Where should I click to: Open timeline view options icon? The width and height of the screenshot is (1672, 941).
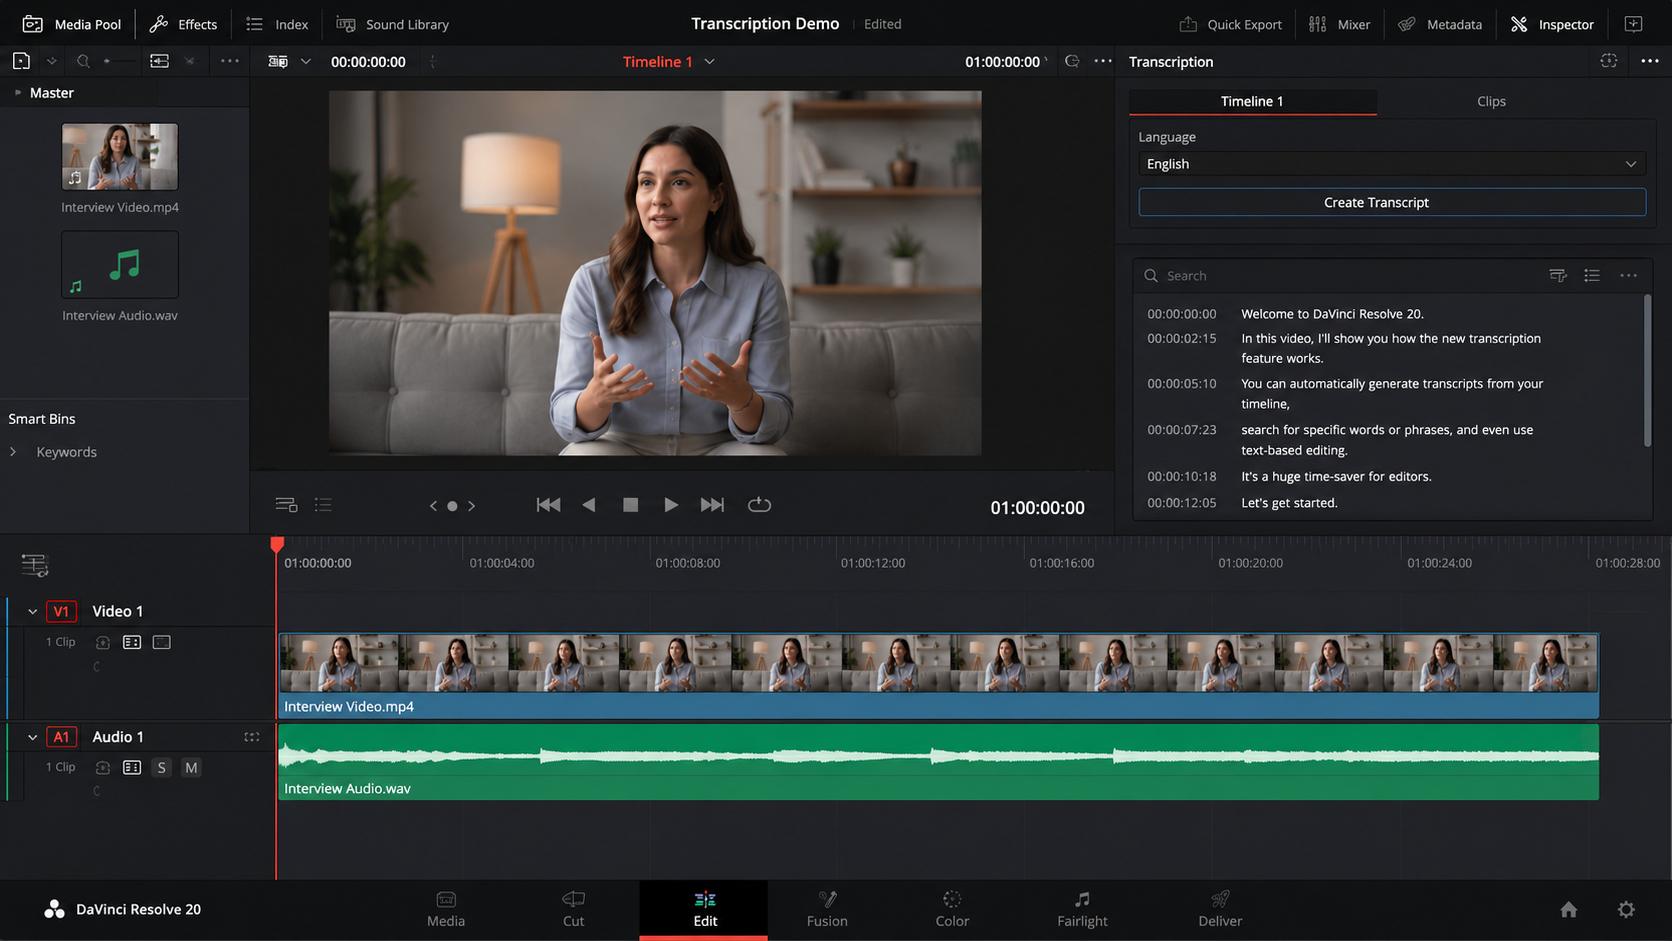35,565
